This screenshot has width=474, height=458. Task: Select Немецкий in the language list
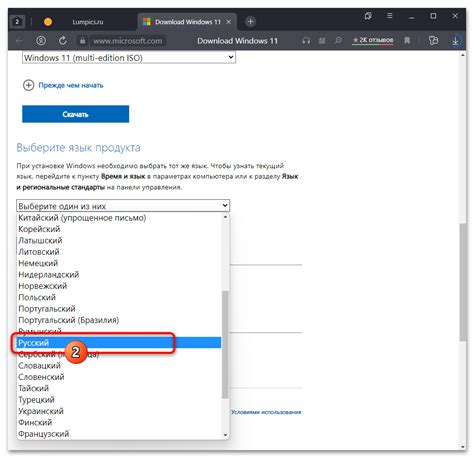coord(119,263)
